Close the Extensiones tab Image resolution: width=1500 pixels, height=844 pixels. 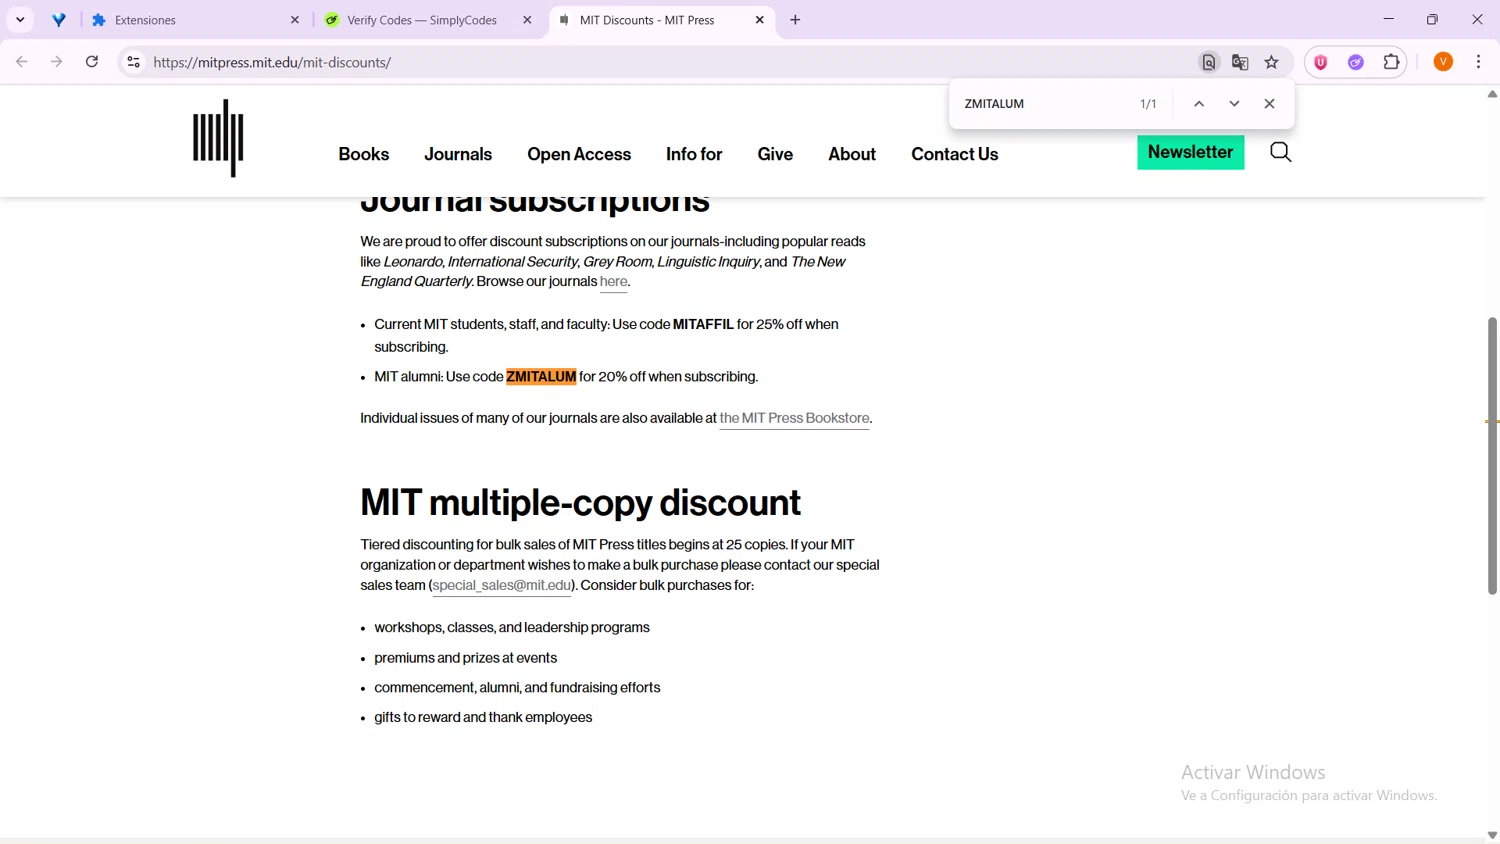(295, 20)
